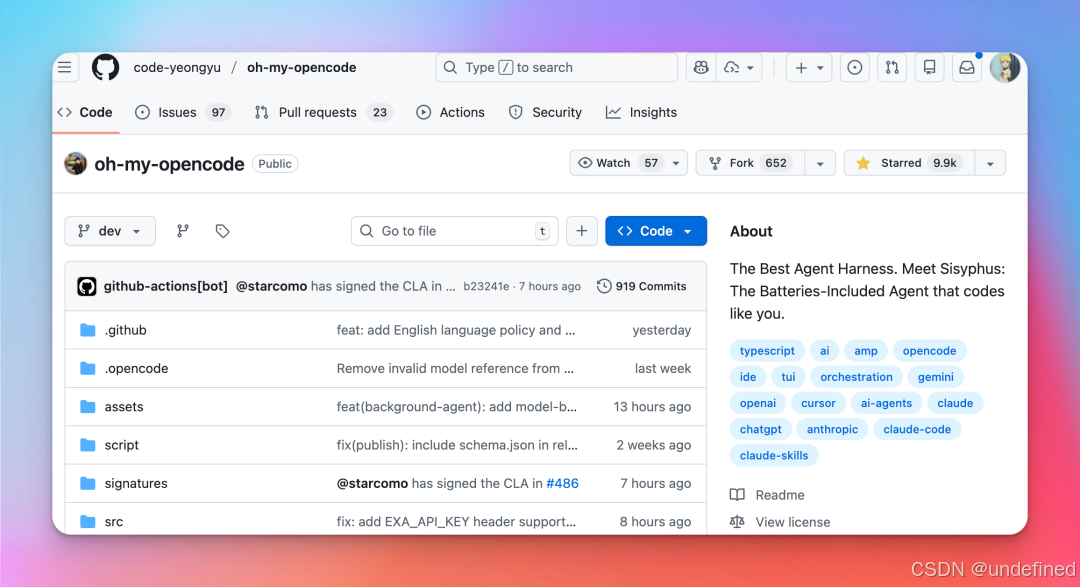Open commit 'fix: add EXA_API_KEY header support'
Screen dimensions: 1080x587
coord(456,522)
